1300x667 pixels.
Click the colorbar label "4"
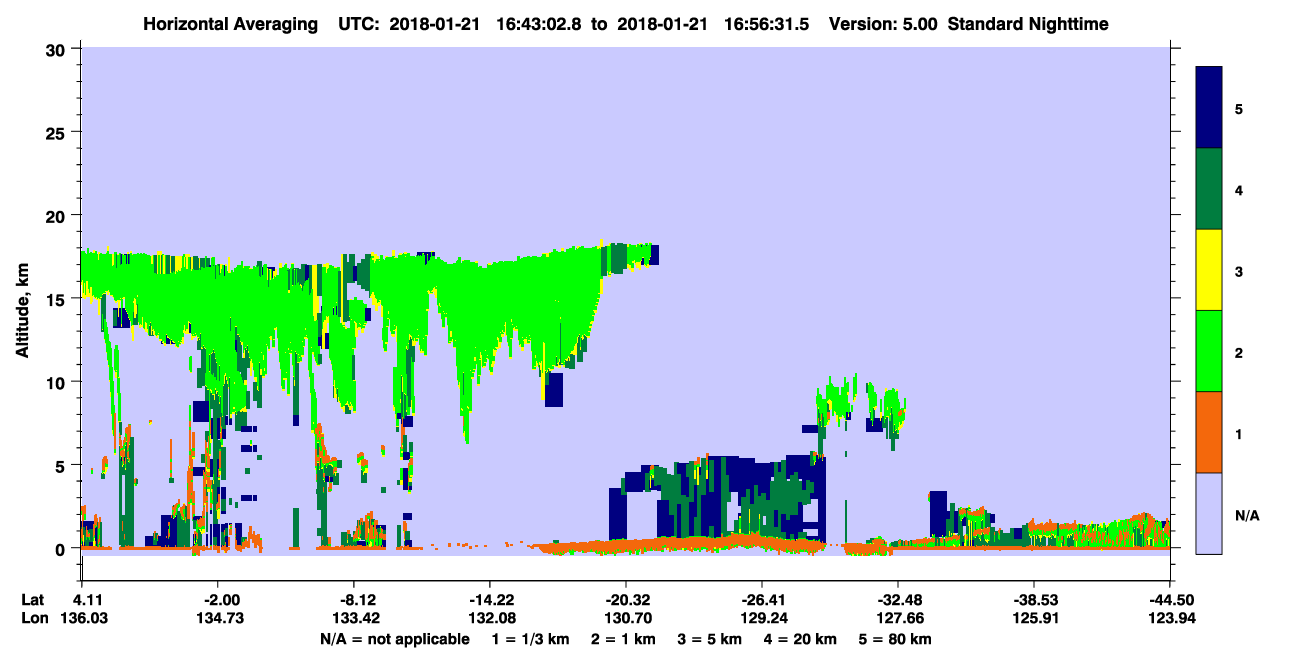point(1238,189)
